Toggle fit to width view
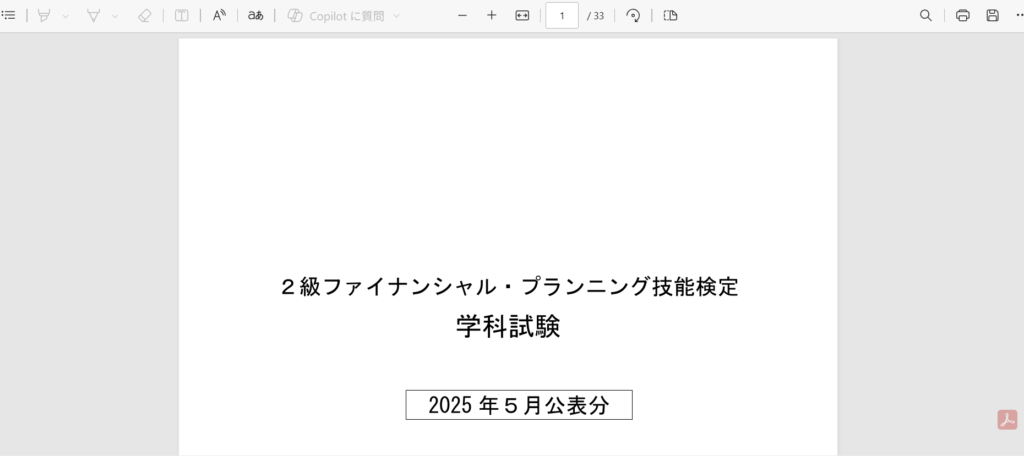 (x=522, y=16)
